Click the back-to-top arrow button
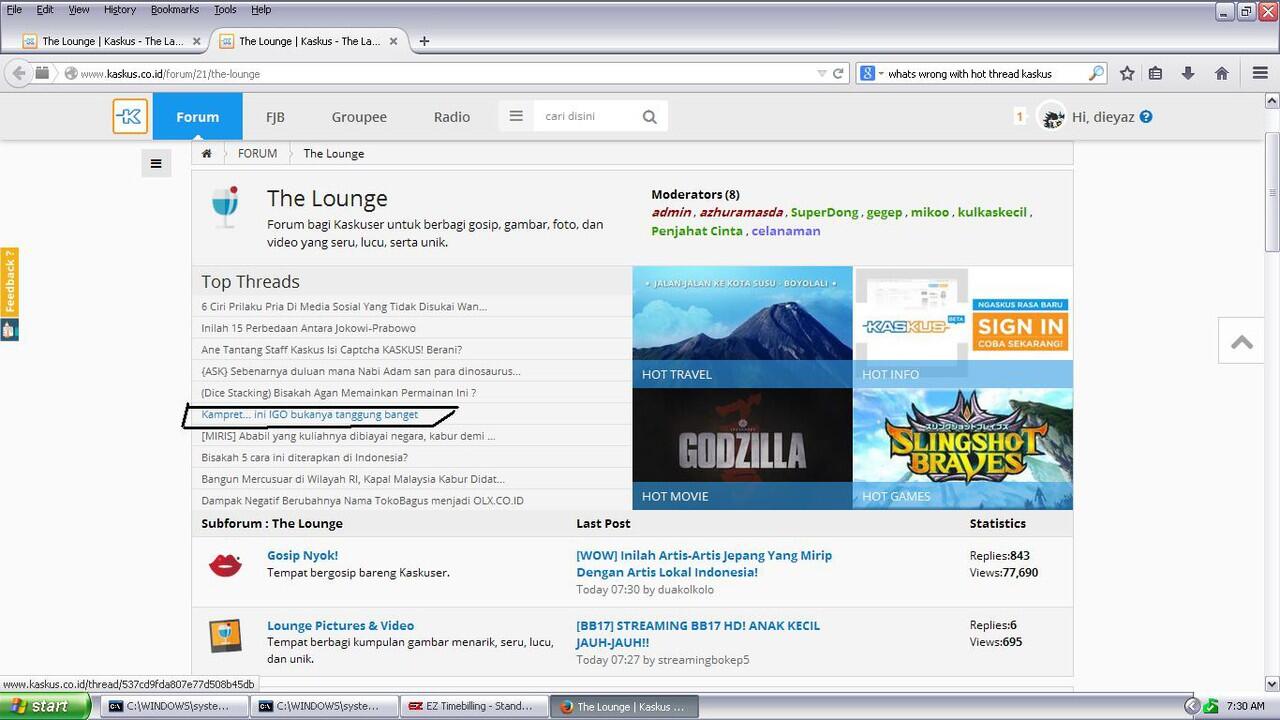The image size is (1280, 720). [1242, 342]
